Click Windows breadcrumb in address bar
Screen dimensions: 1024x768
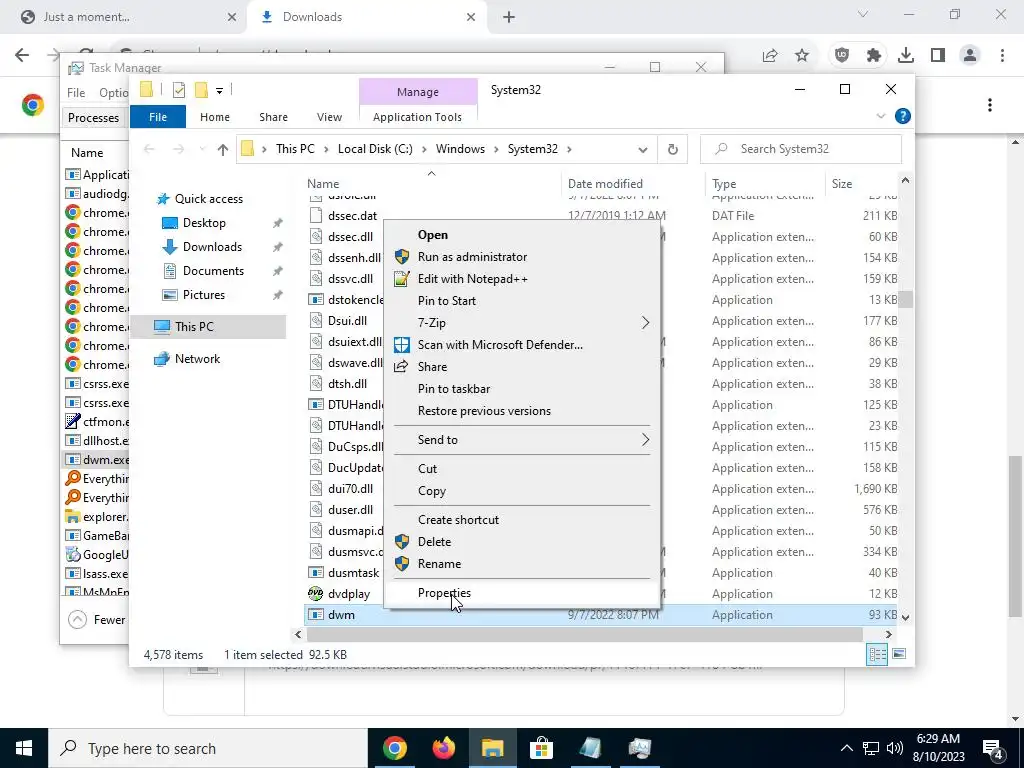coord(460,149)
